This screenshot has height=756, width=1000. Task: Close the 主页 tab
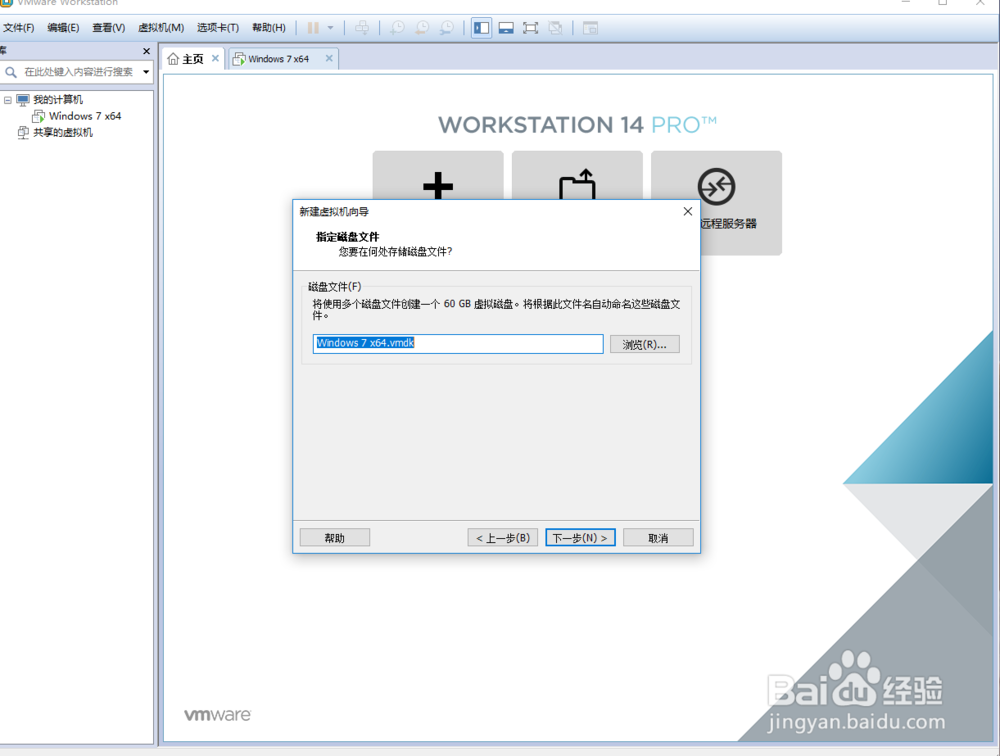(216, 59)
